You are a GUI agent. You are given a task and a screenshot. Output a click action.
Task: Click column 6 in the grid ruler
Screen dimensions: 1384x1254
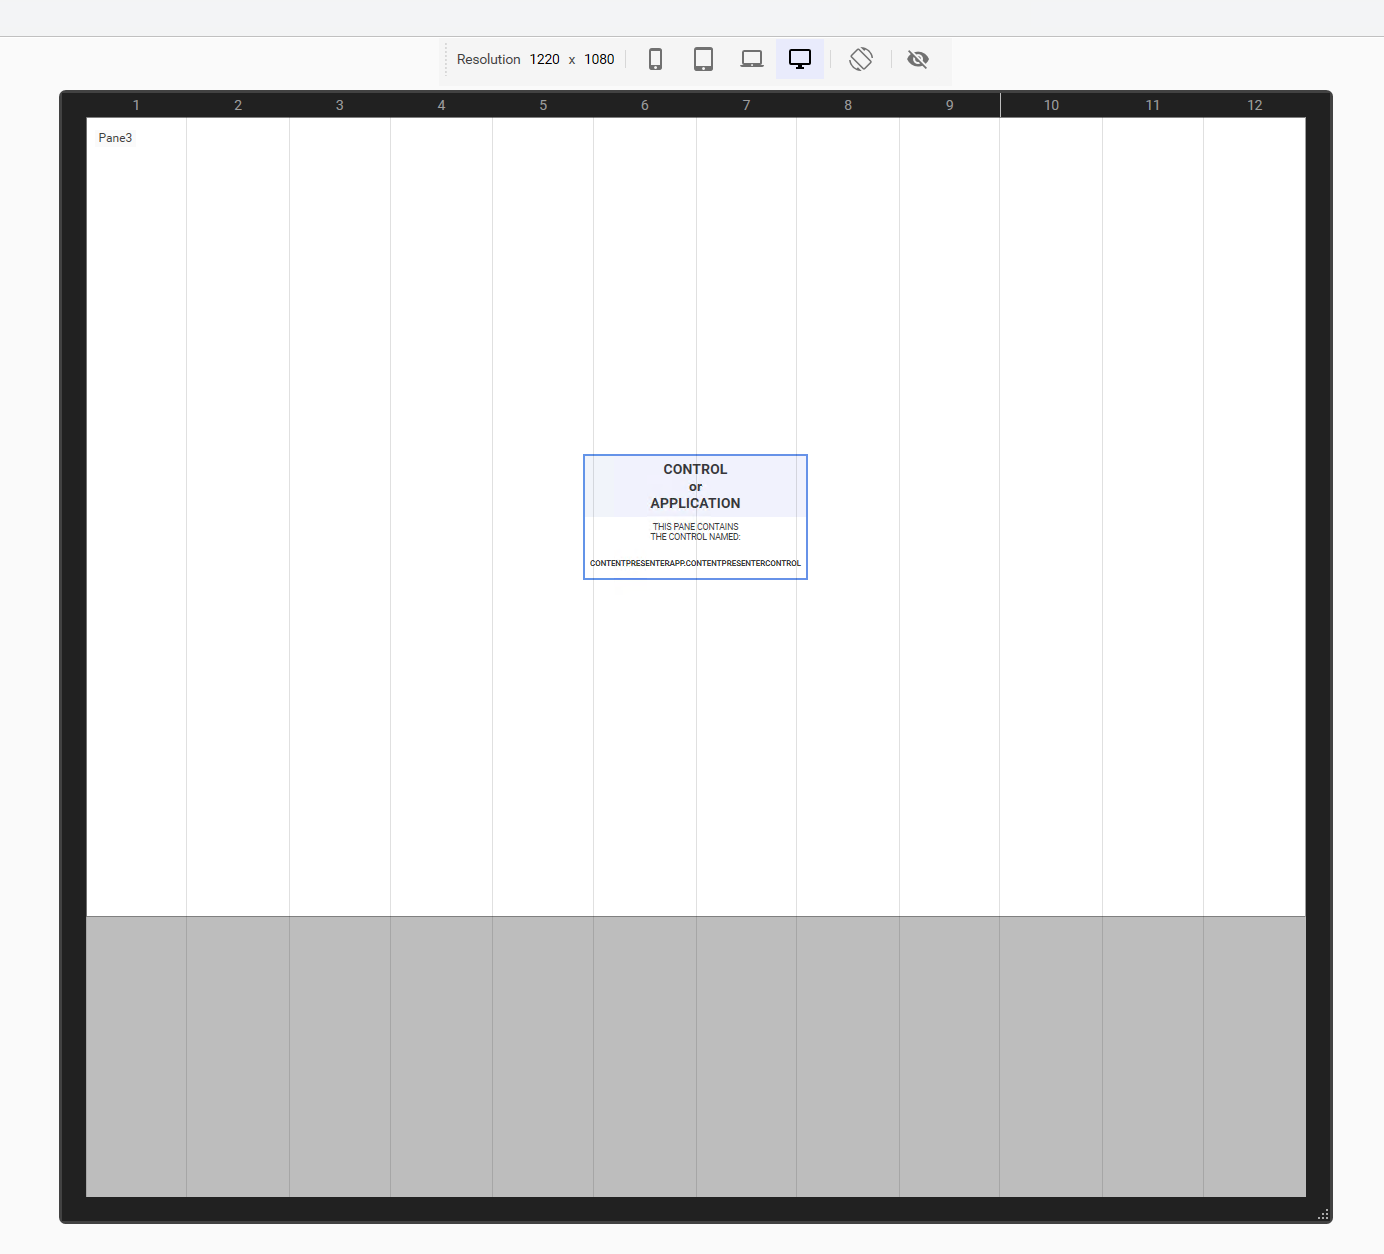coord(644,105)
